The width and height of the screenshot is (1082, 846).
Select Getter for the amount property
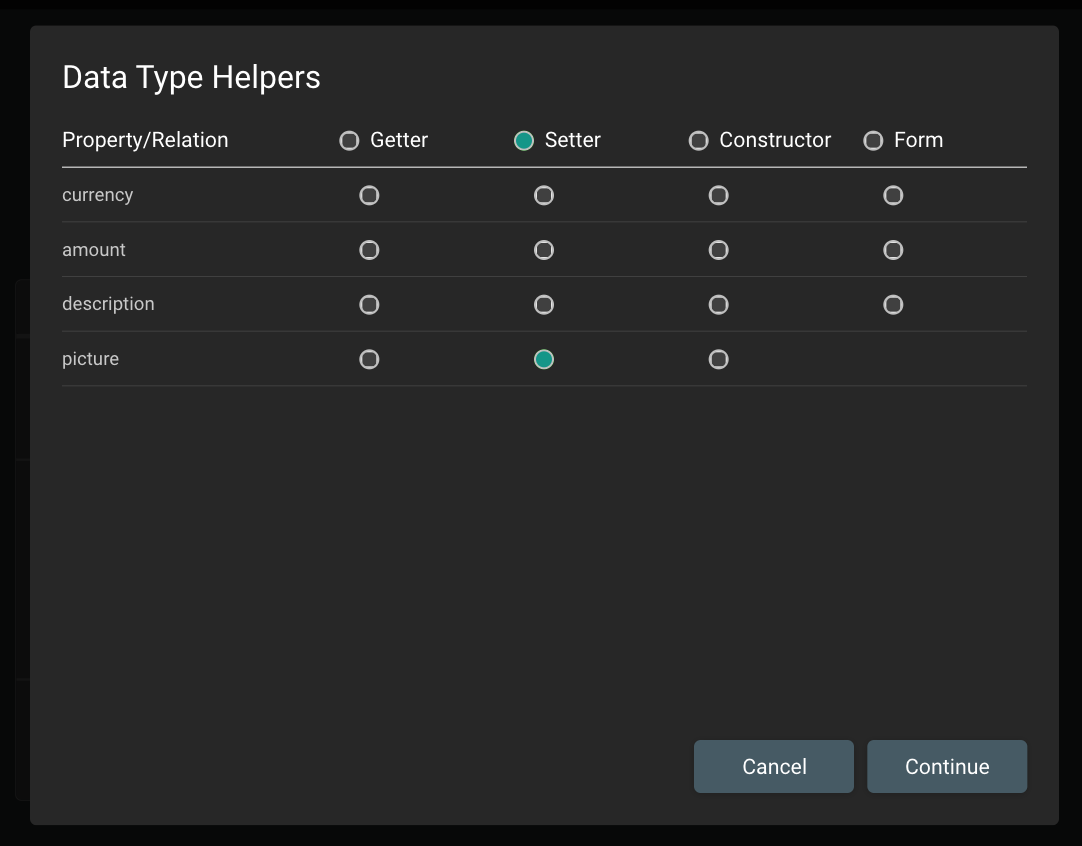click(x=369, y=250)
